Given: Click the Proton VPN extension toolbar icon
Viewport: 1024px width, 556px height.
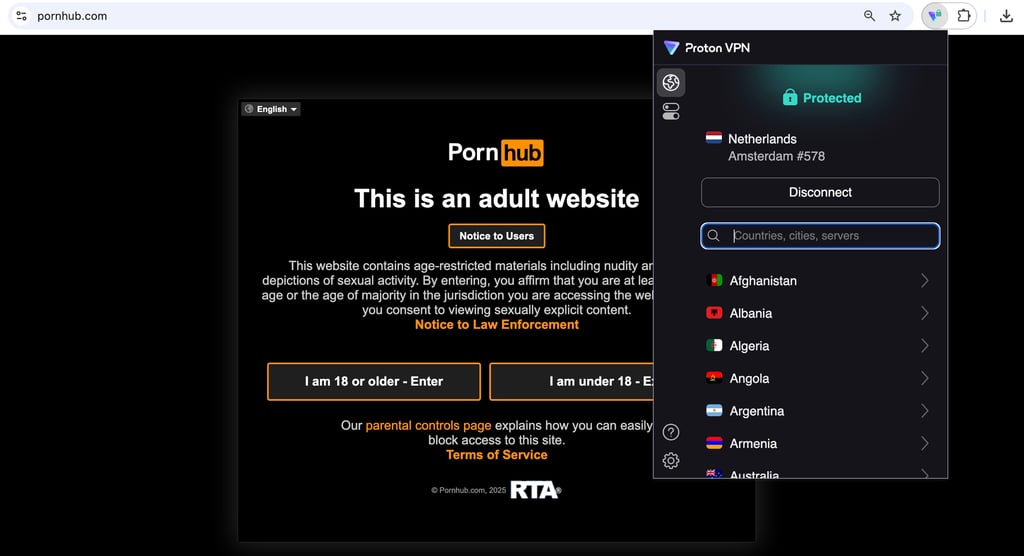Looking at the screenshot, I should [935, 16].
